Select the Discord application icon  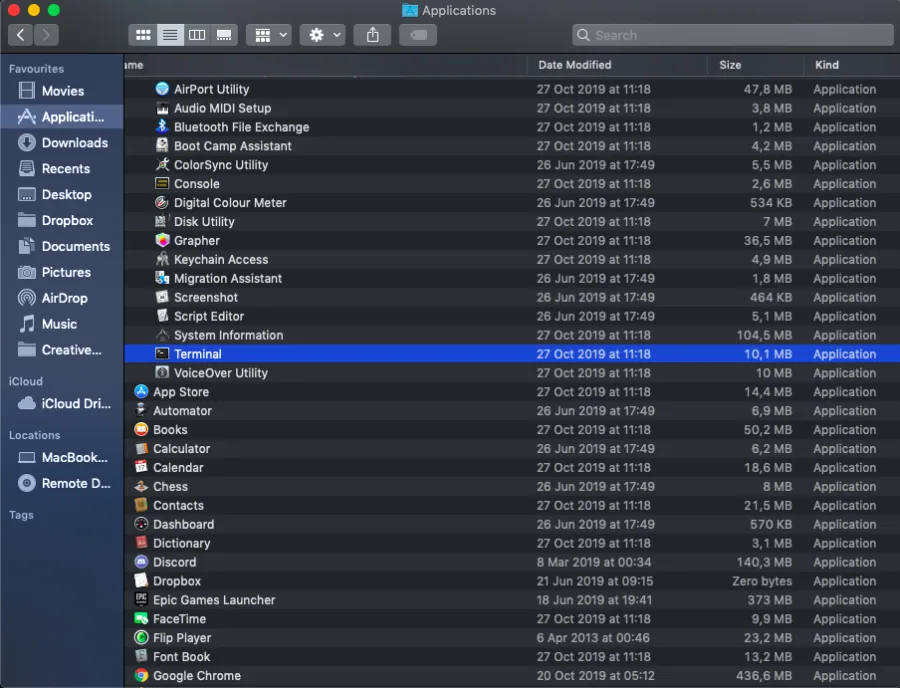(x=141, y=562)
